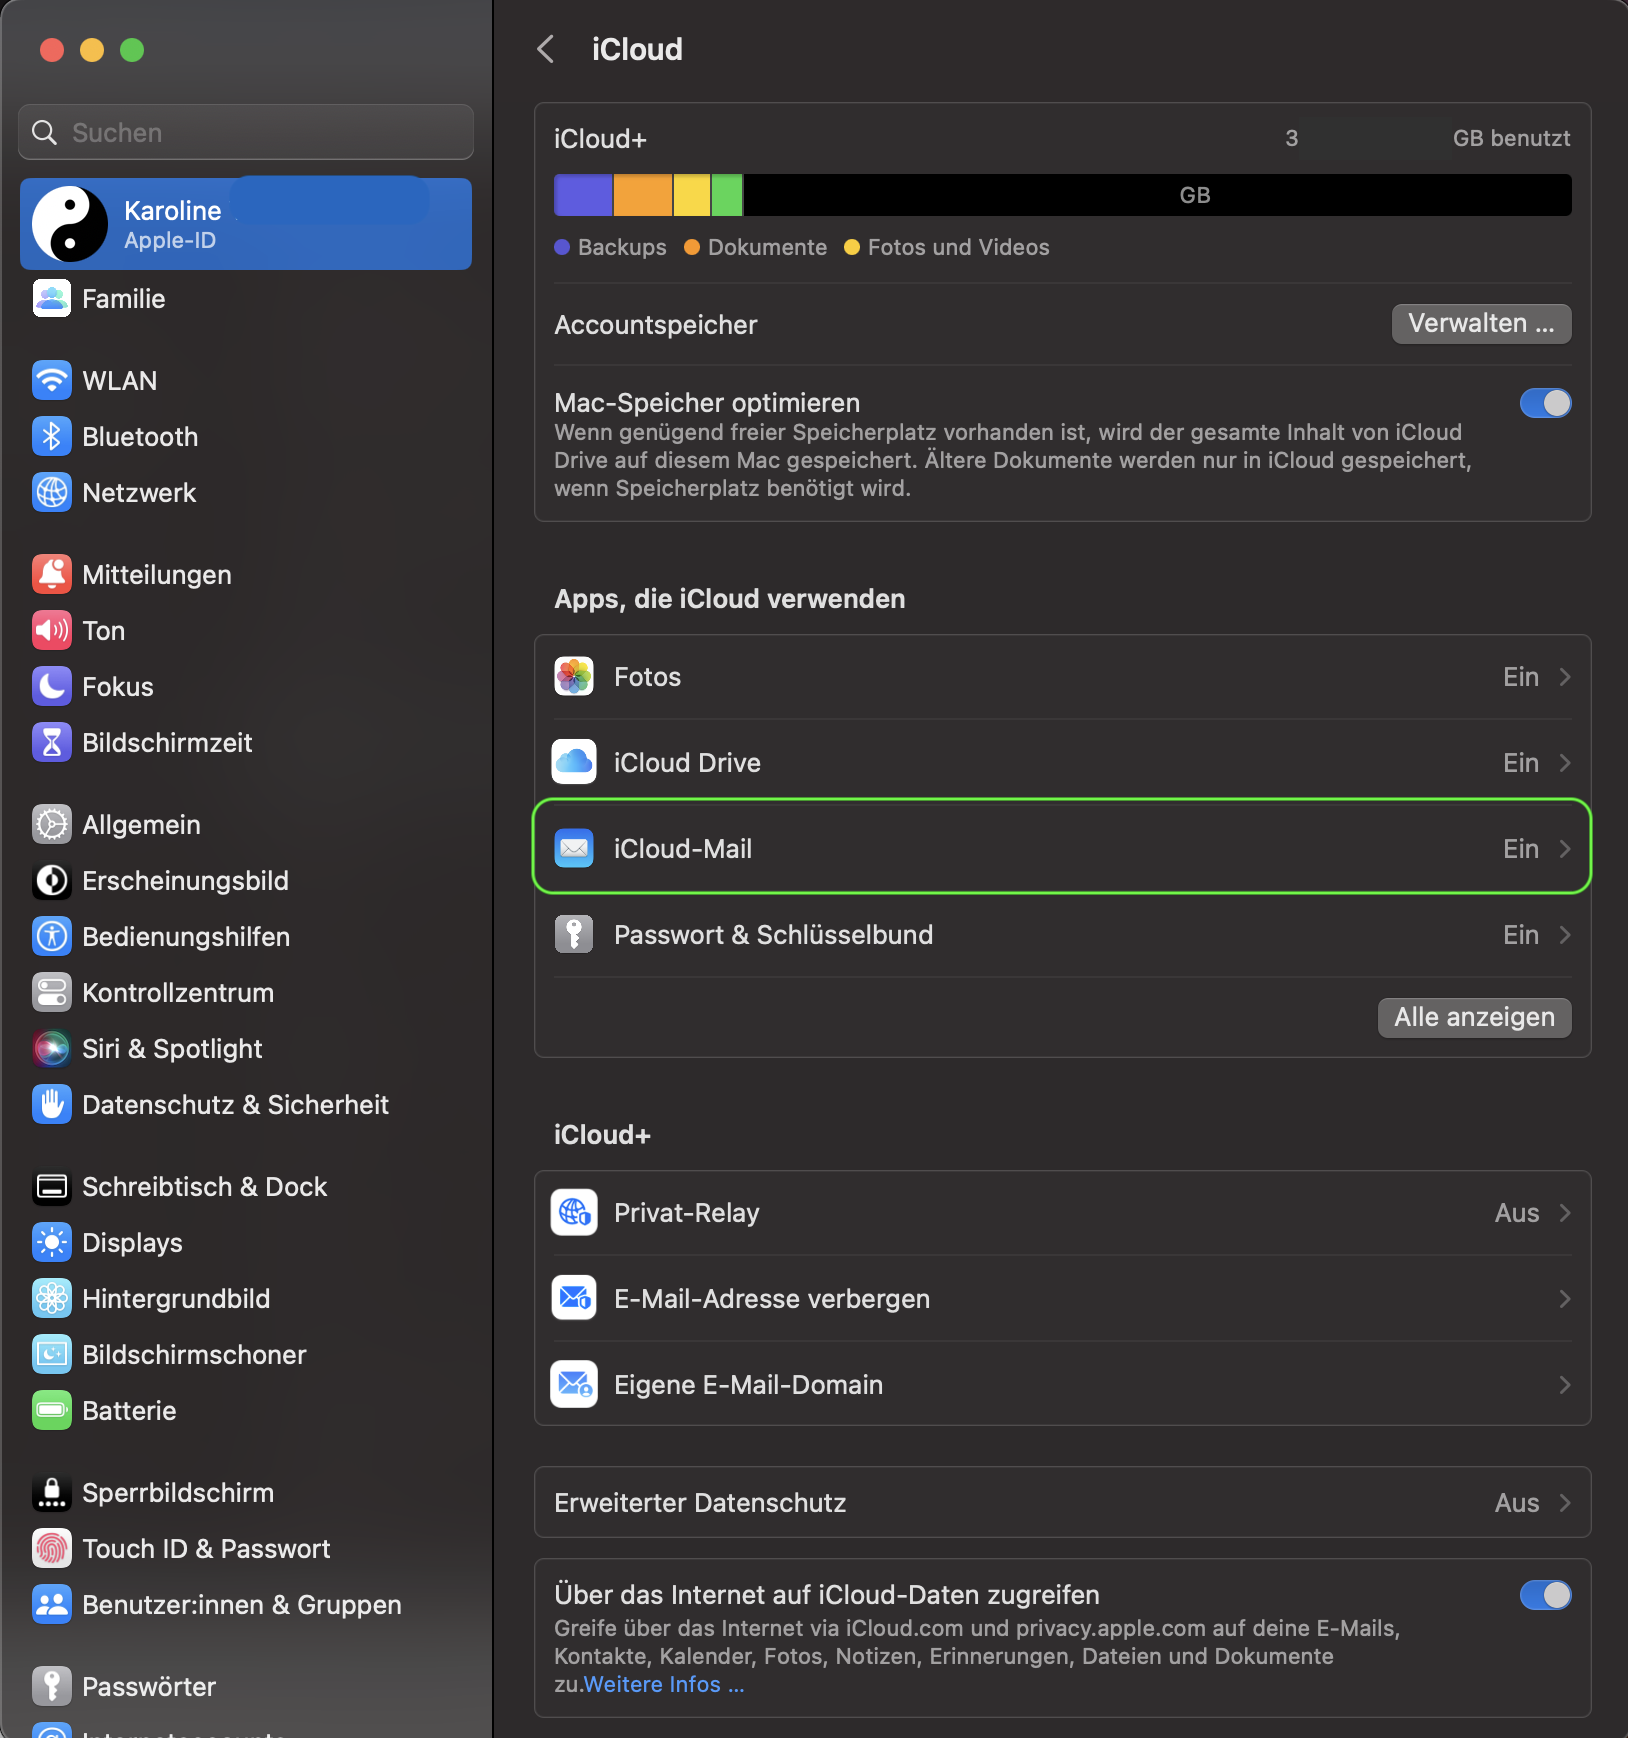This screenshot has width=1628, height=1738.
Task: Expand E-Mail-Adresse verbergen chevron
Action: point(1565,1299)
